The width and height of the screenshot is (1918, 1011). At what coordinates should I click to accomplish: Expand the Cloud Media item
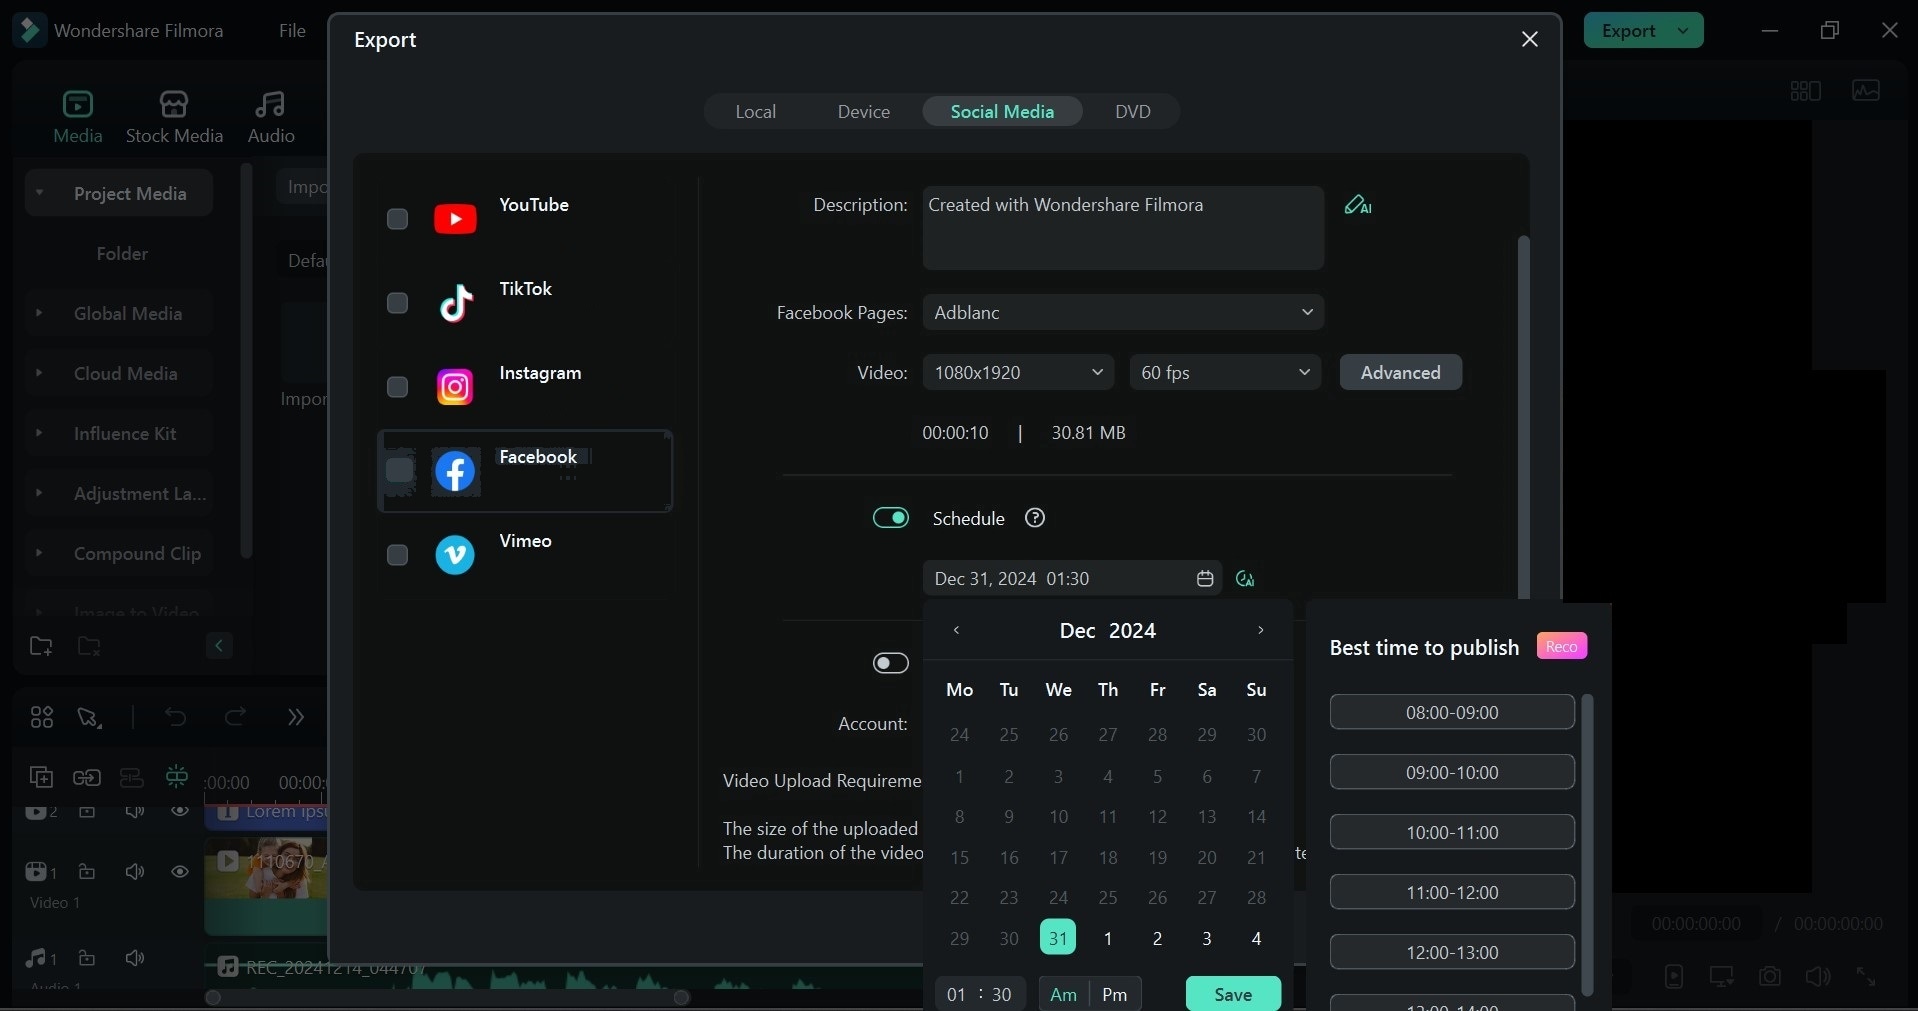coord(39,373)
